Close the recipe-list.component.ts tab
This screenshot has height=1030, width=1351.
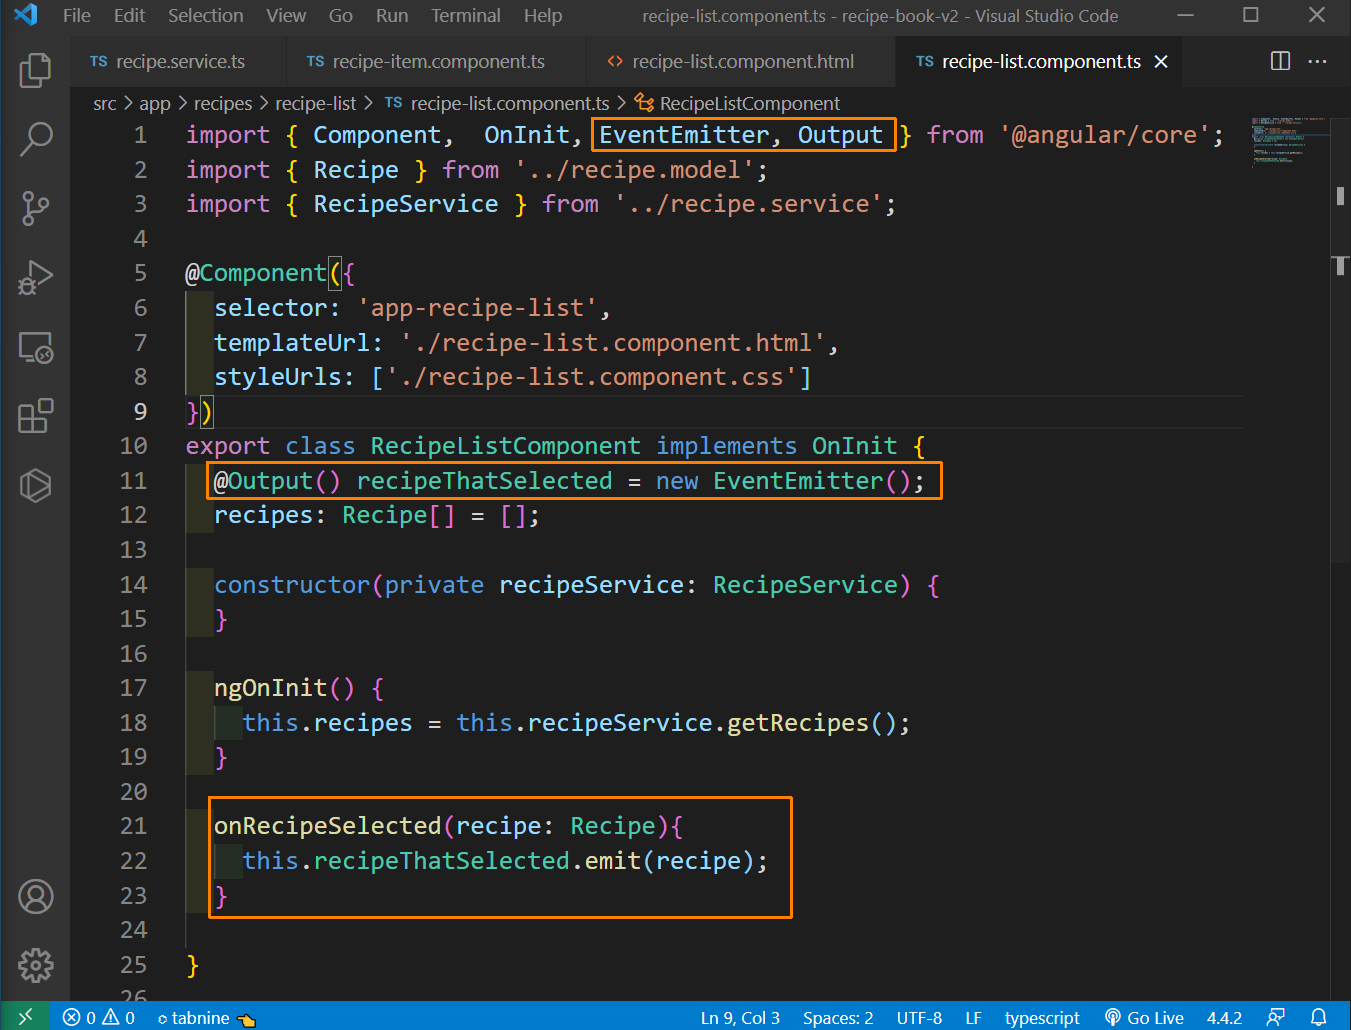(x=1161, y=62)
